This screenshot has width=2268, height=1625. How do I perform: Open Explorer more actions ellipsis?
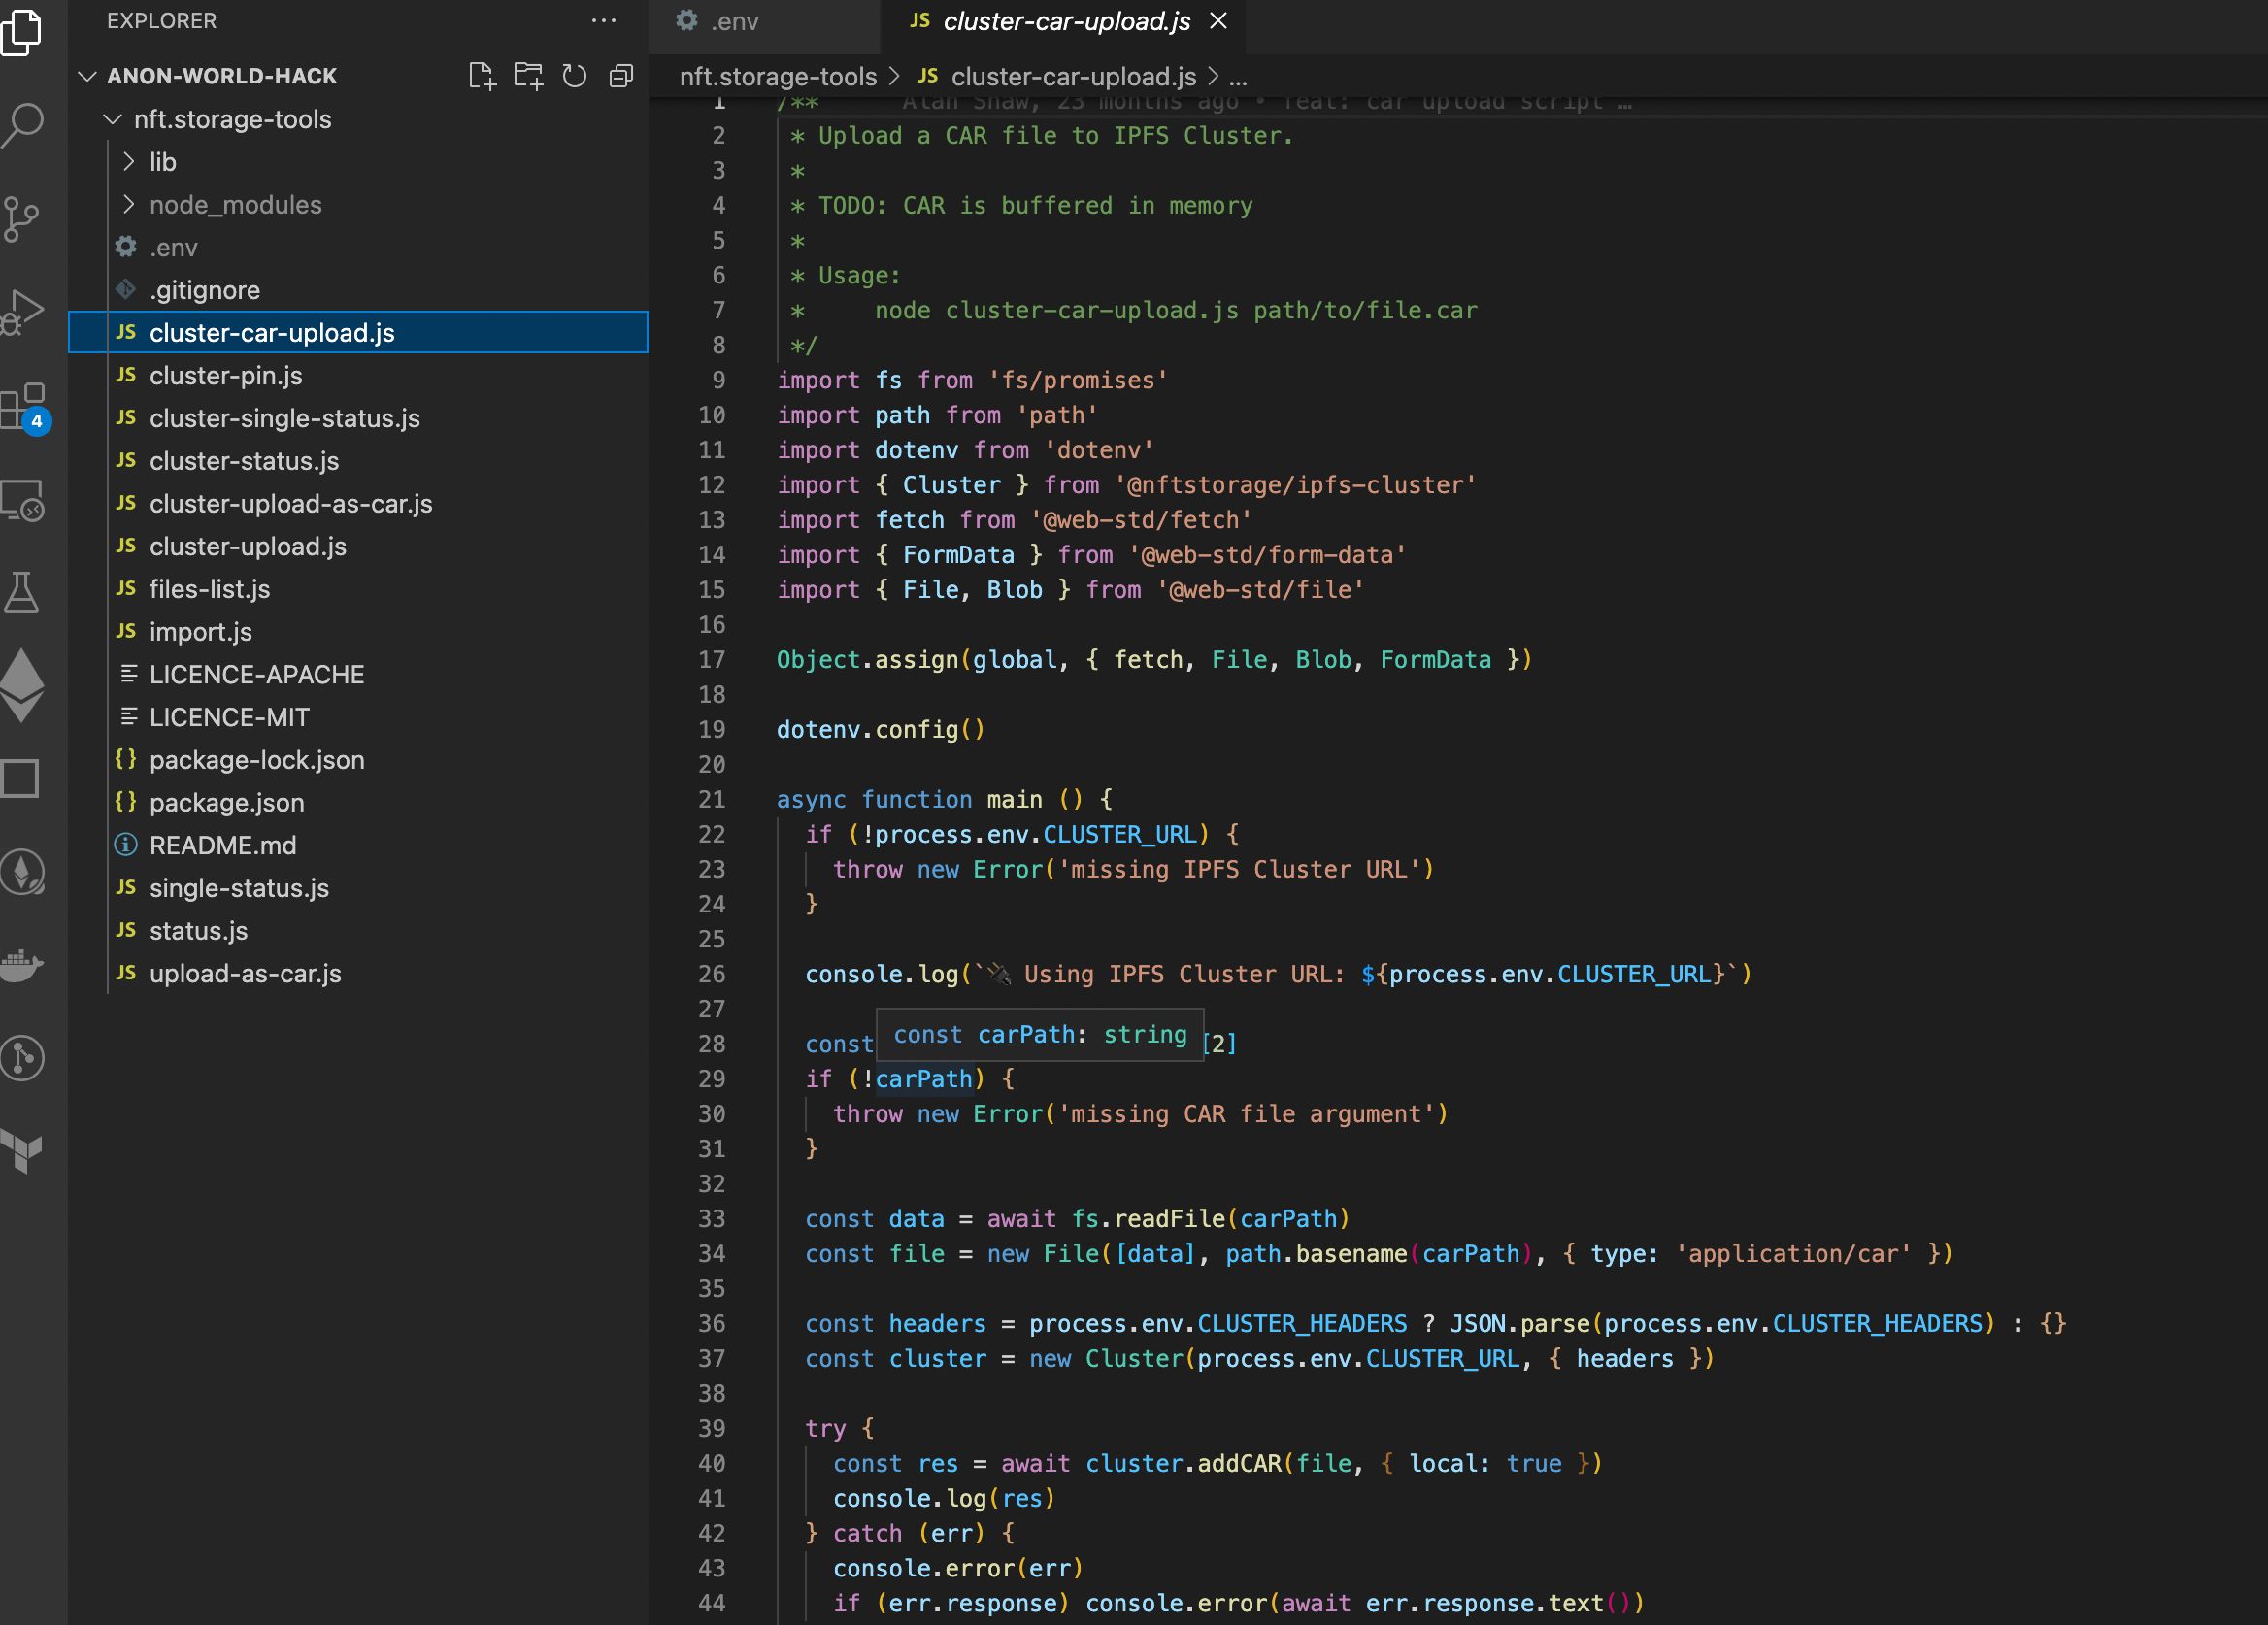pos(603,21)
